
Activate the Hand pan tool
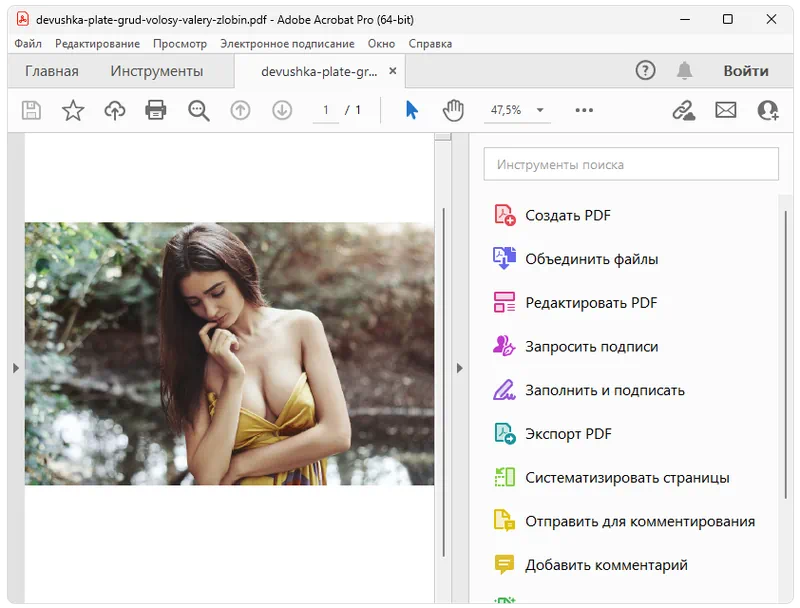(x=453, y=110)
